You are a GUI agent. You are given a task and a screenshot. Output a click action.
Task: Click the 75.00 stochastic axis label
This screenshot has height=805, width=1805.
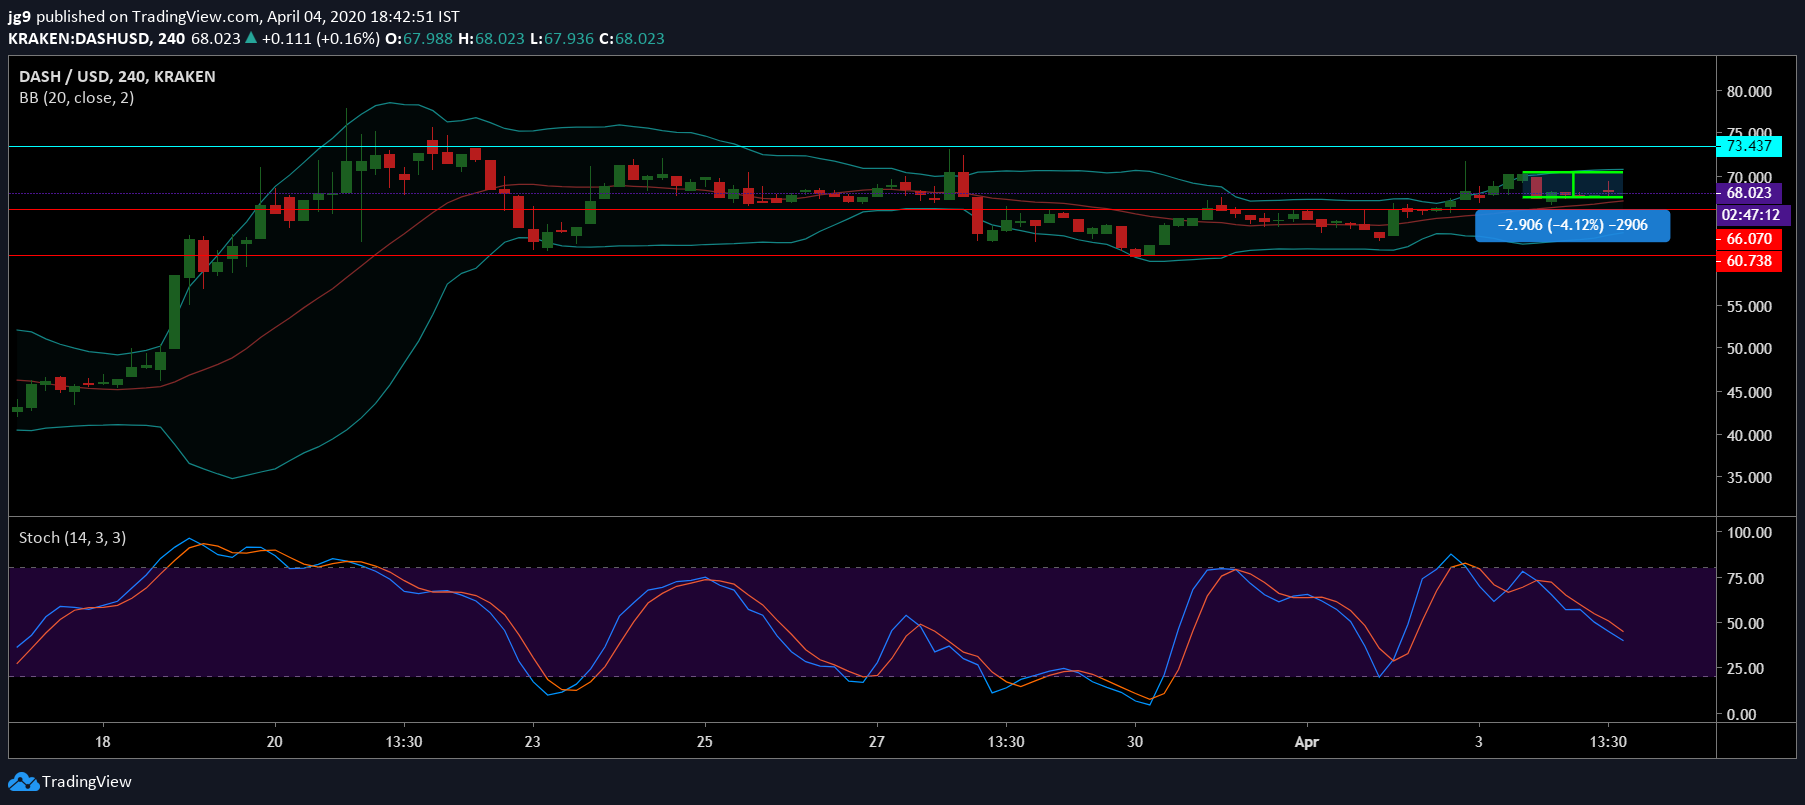tap(1745, 578)
